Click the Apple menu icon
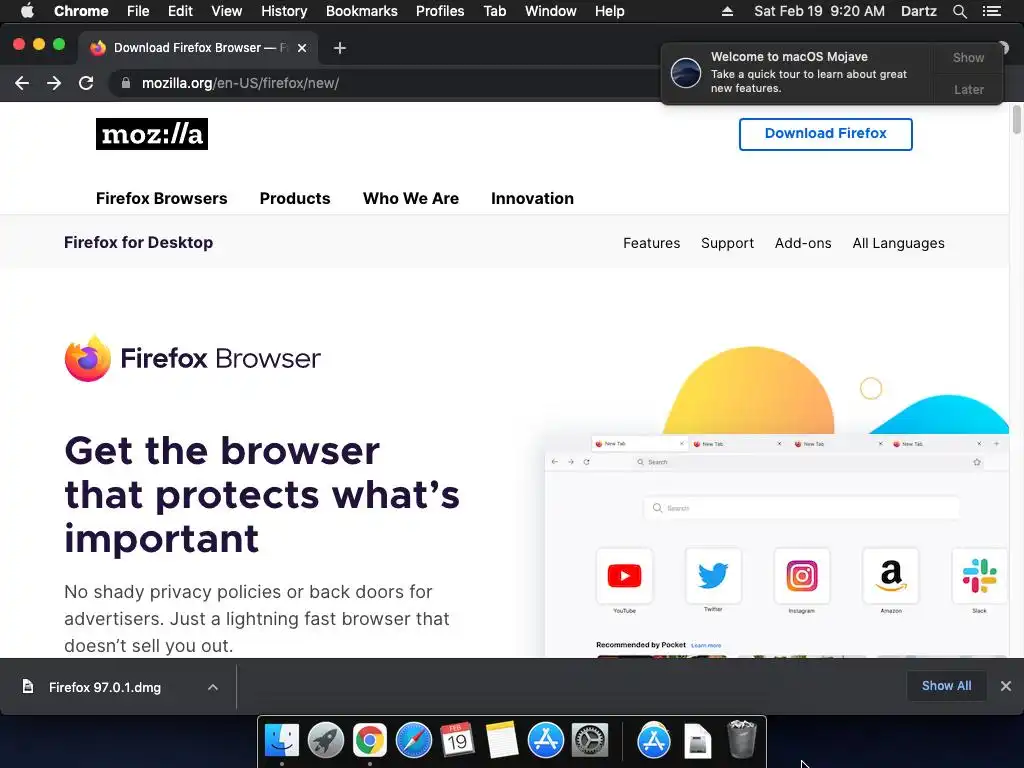This screenshot has width=1024, height=768. click(27, 11)
